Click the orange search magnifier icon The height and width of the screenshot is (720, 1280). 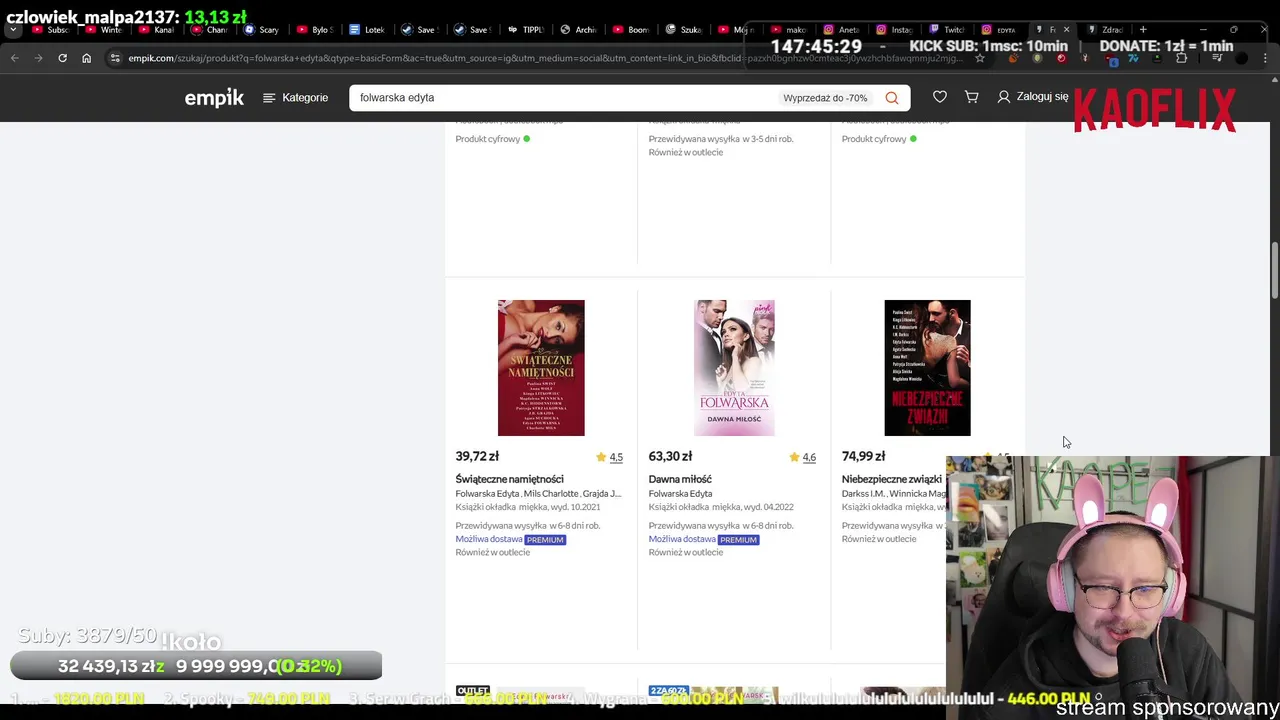892,98
